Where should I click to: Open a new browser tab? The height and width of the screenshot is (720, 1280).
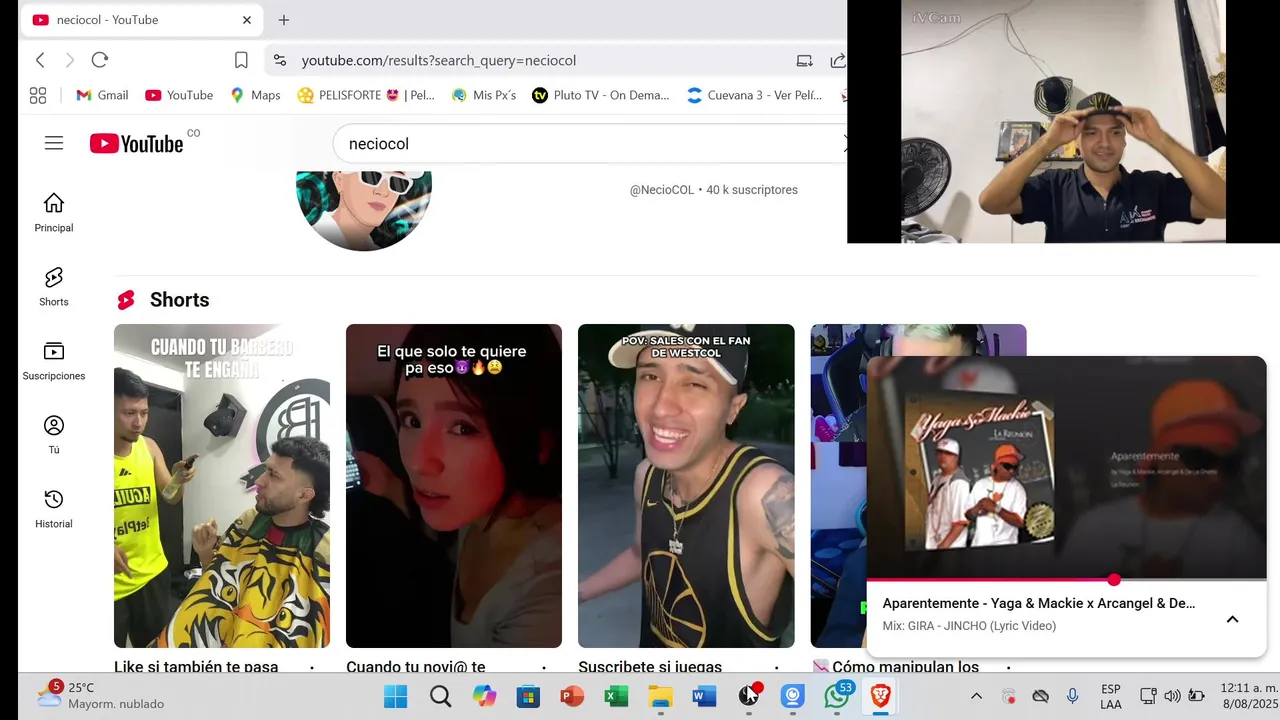[x=284, y=20]
